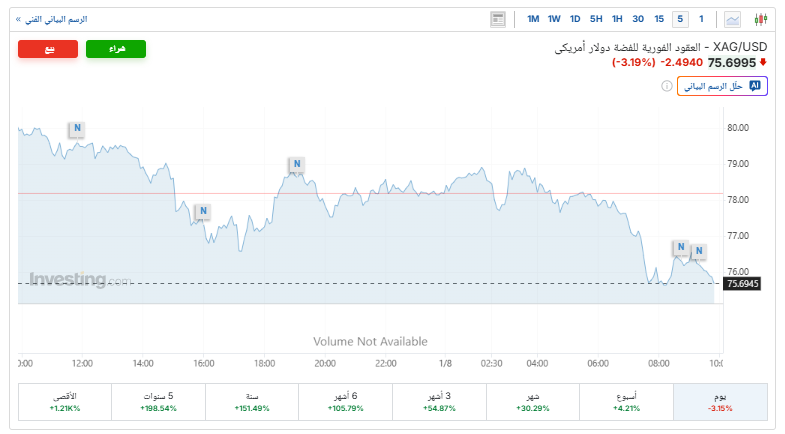Open the news marker near 16:00
Image resolution: width=785 pixels, height=434 pixels.
(x=202, y=211)
